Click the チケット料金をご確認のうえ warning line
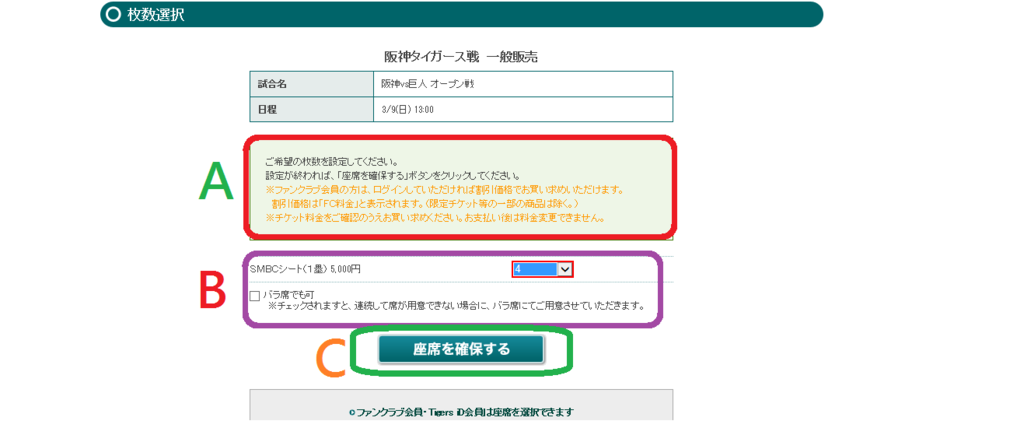This screenshot has width=1024, height=442. tap(434, 218)
